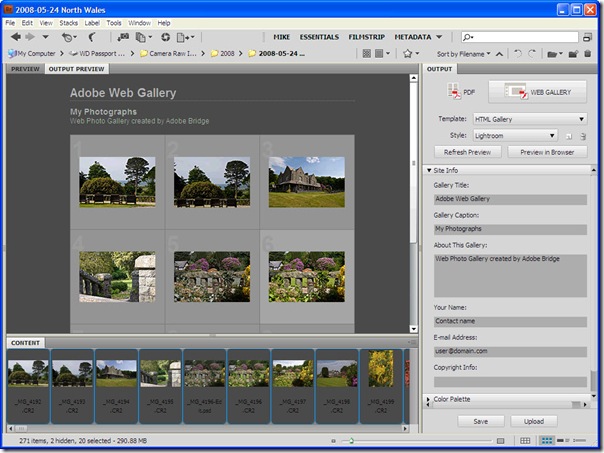Click gallery preview image number 3
This screenshot has width=604, height=453.
[x=307, y=182]
